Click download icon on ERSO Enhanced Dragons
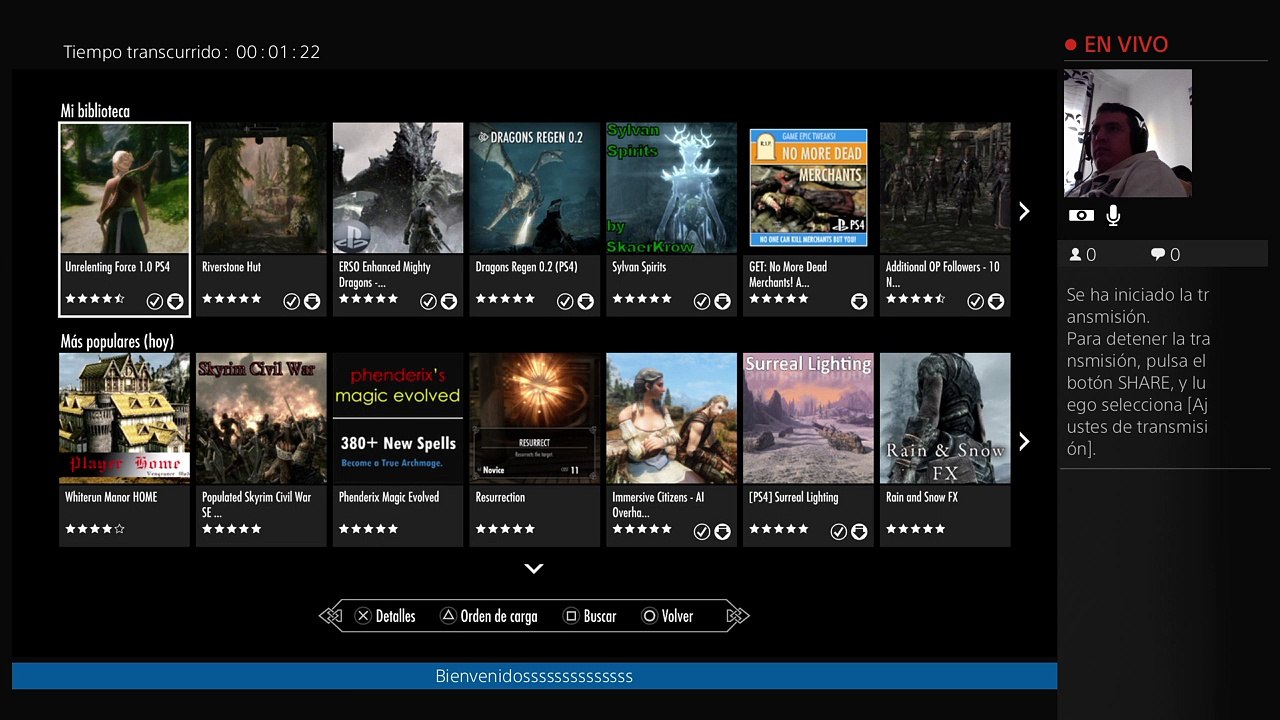 coord(449,301)
